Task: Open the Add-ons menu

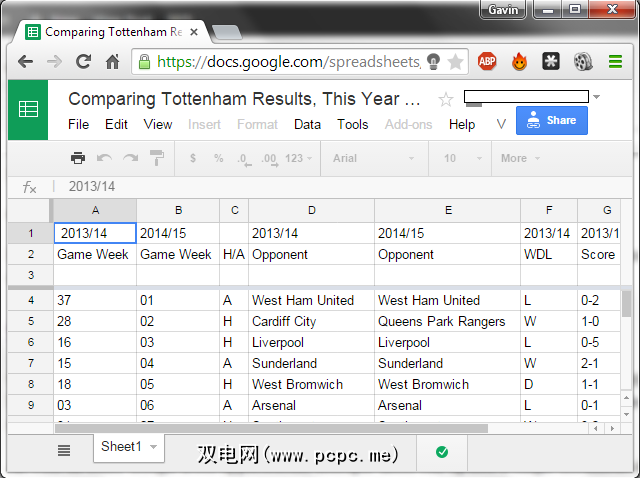Action: [x=408, y=124]
